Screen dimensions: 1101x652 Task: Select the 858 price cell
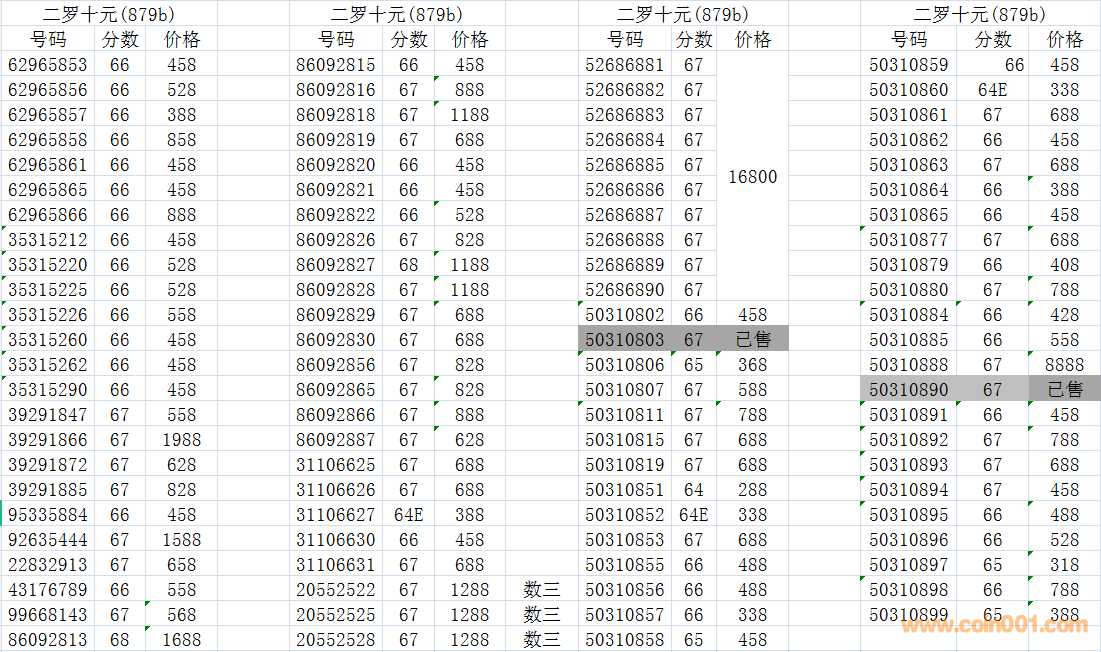(x=181, y=140)
